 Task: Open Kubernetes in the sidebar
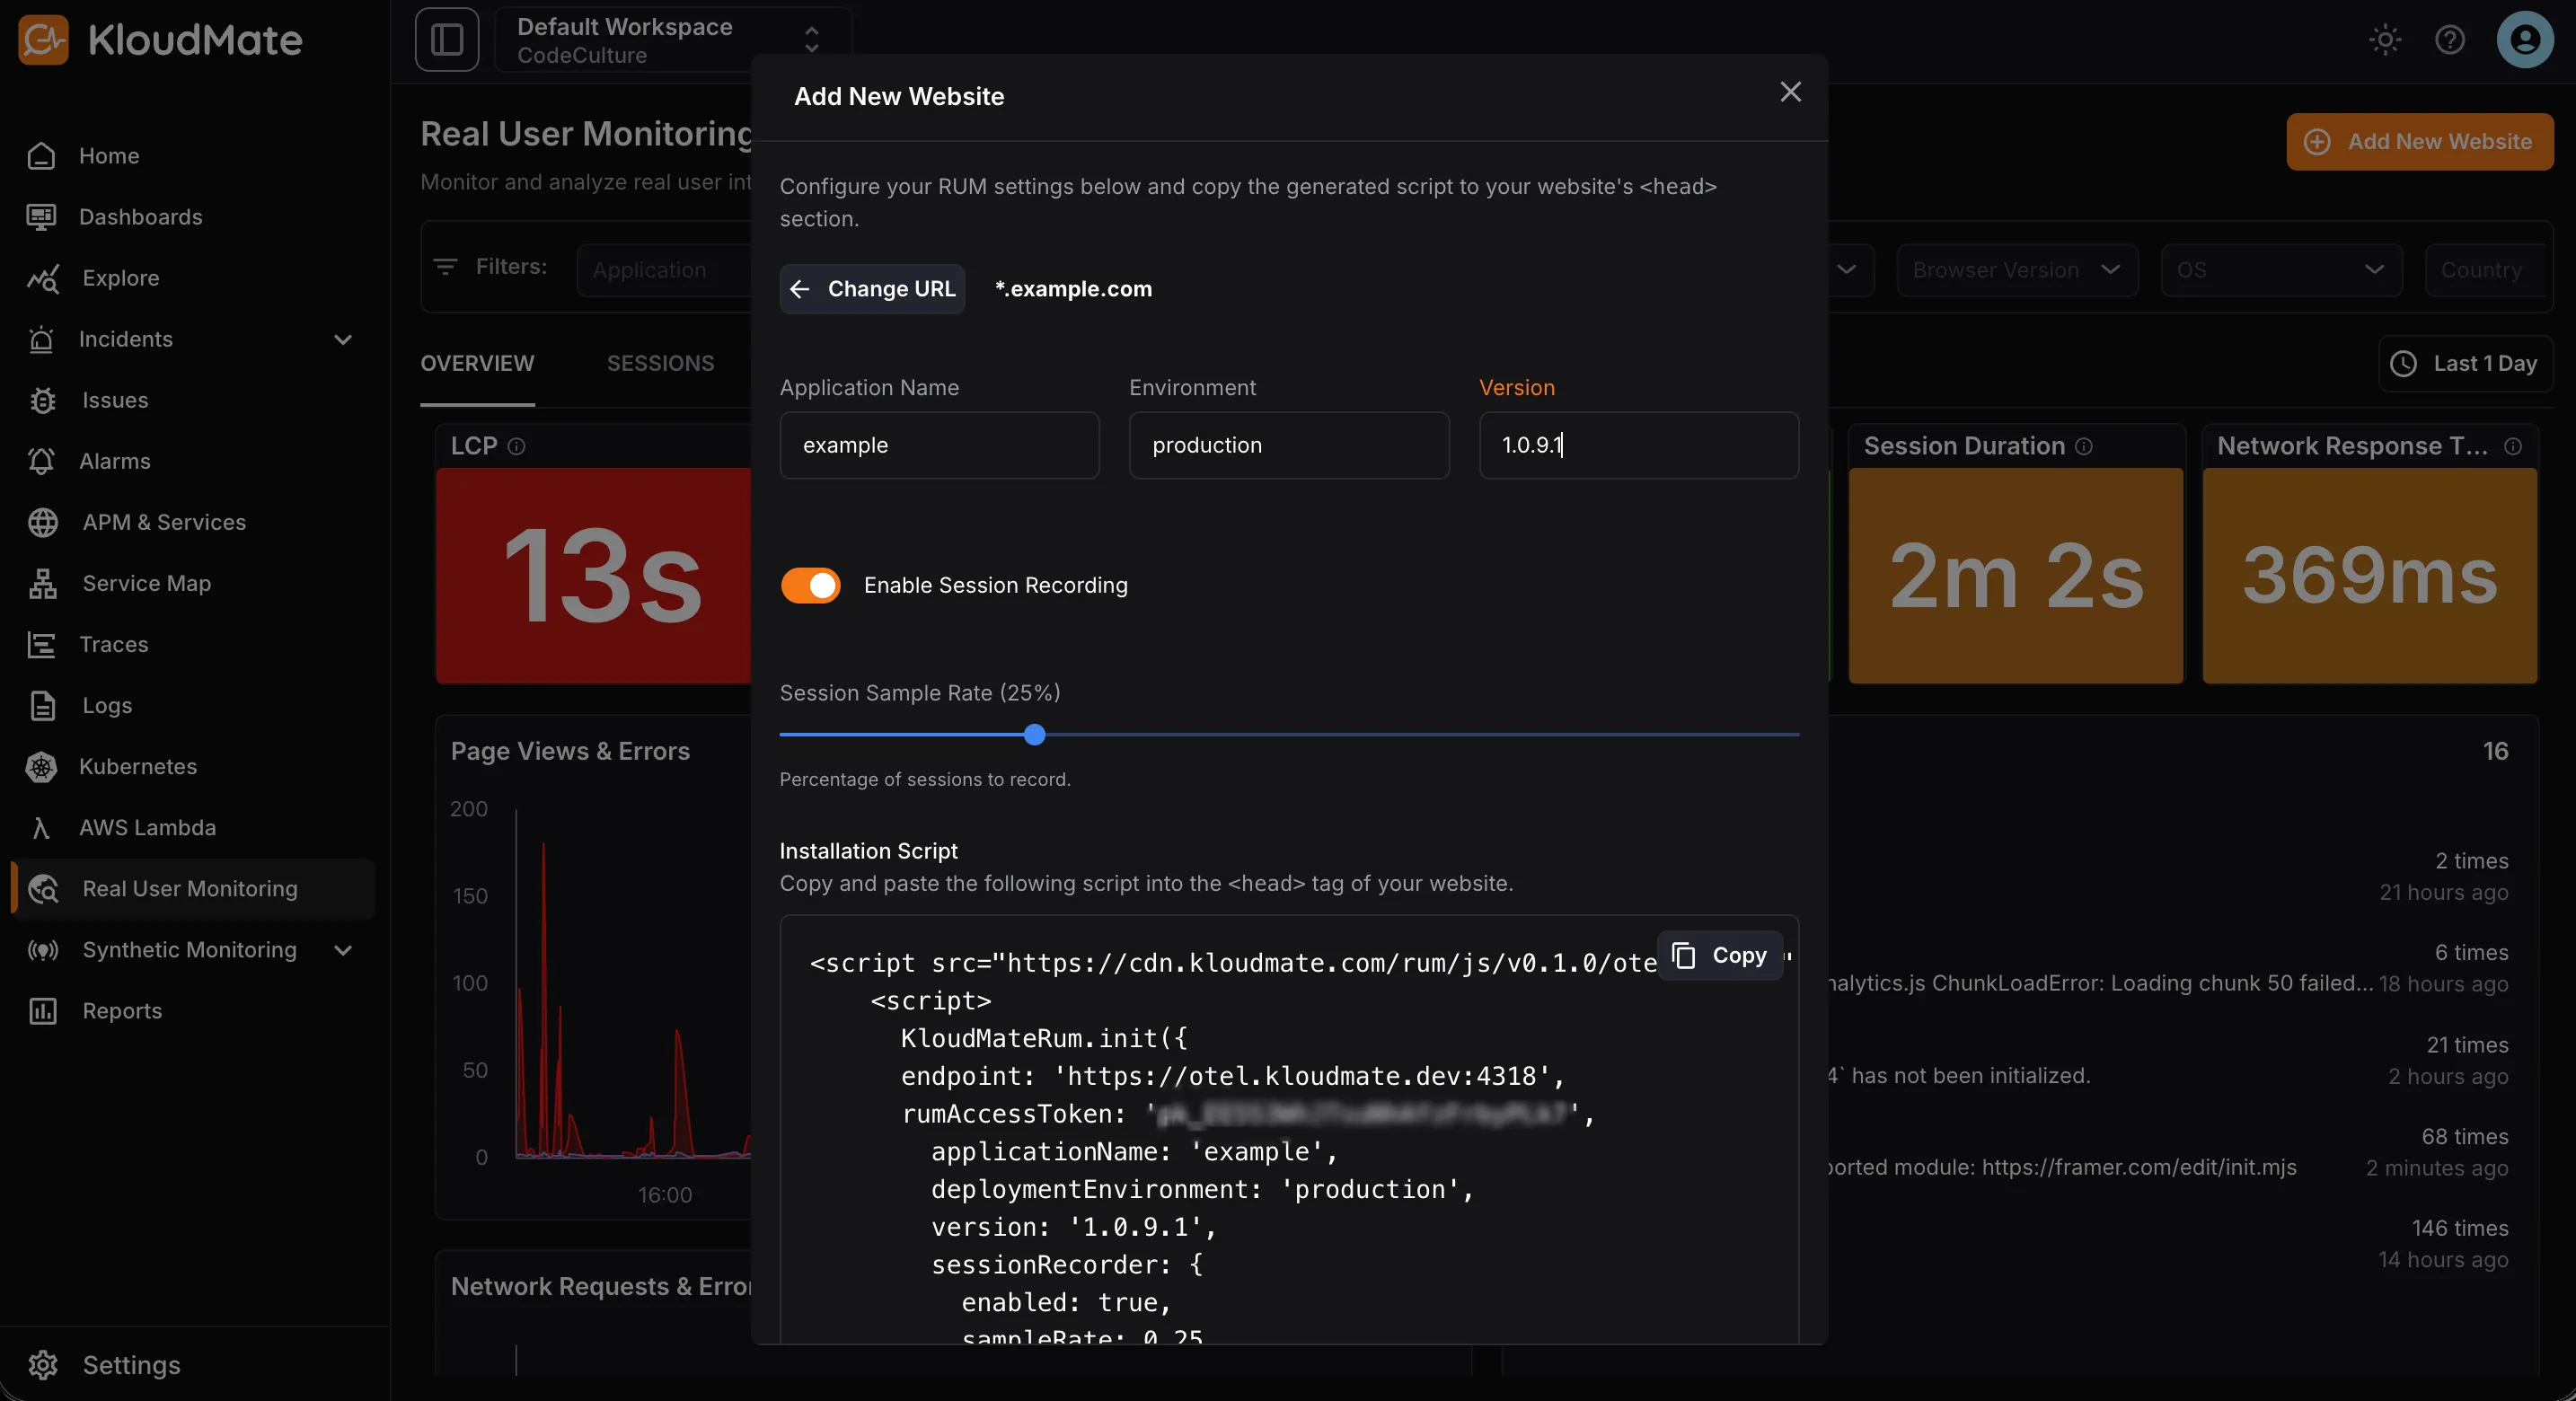point(192,766)
